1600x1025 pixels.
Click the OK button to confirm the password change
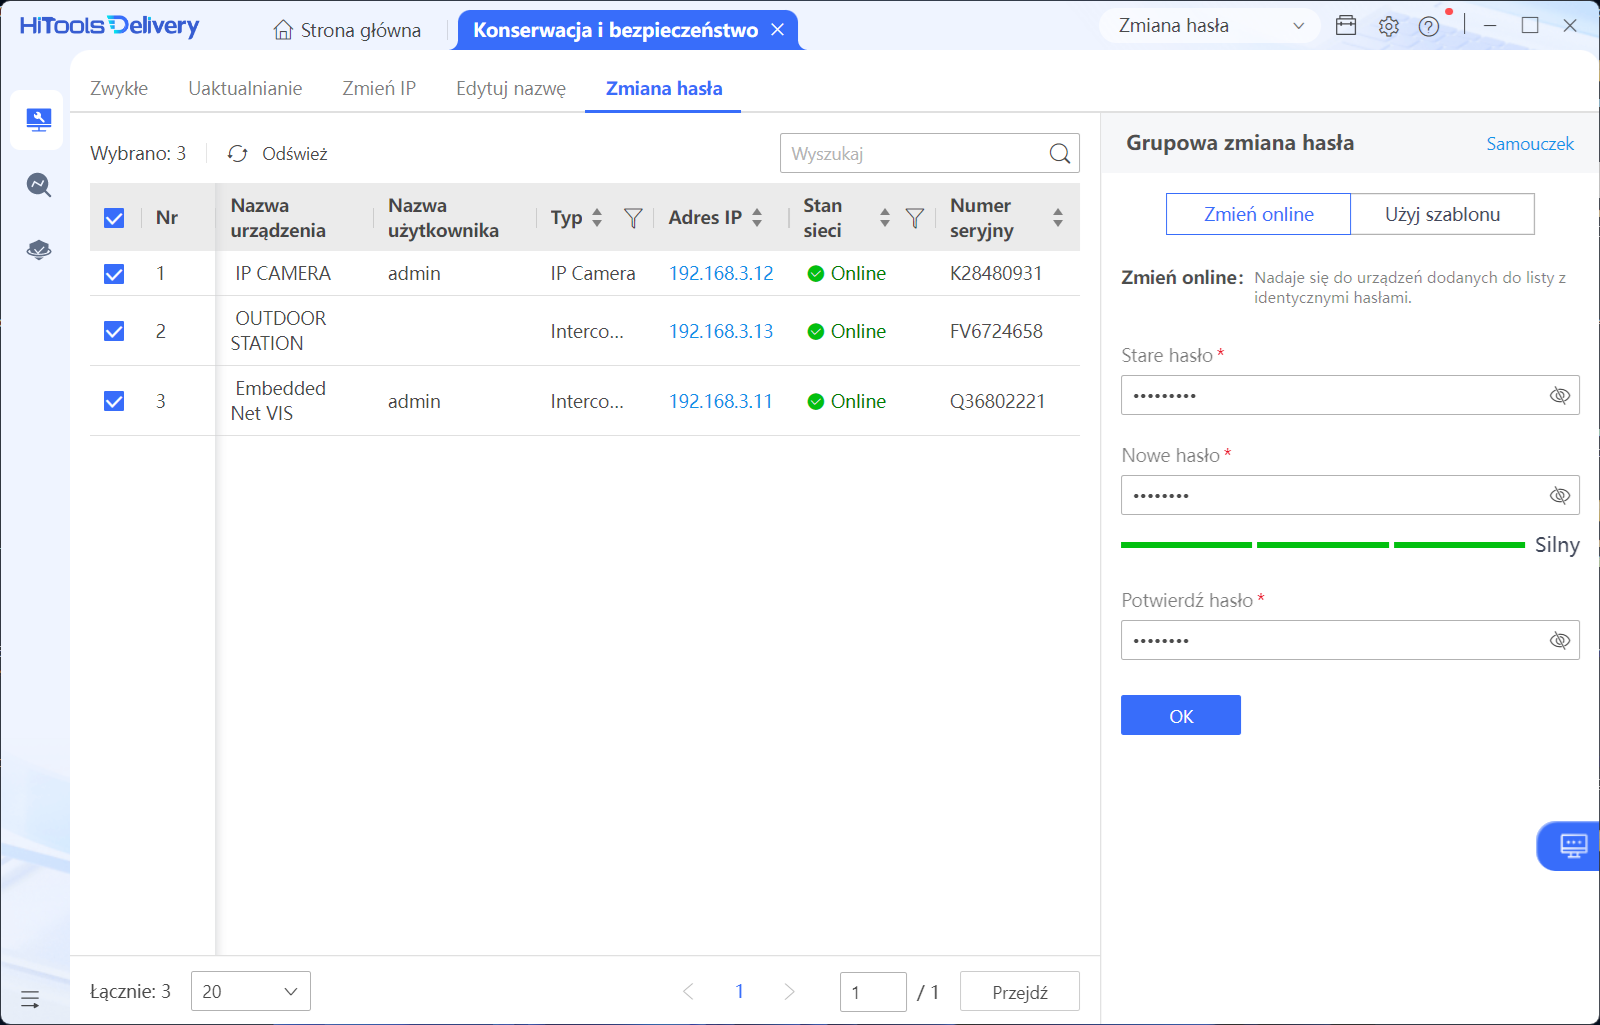(1180, 716)
